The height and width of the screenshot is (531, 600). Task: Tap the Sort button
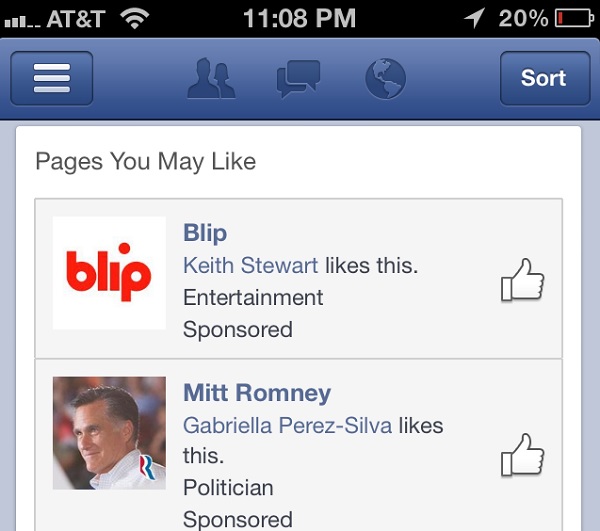click(x=543, y=78)
